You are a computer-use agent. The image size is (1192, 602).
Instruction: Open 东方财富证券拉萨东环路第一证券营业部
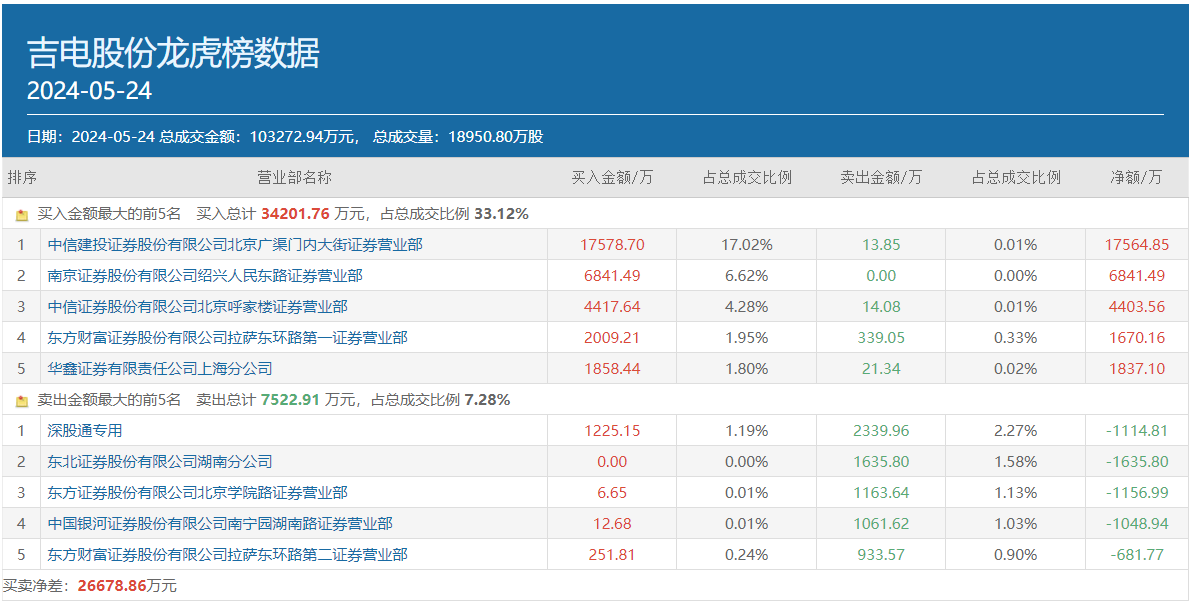pos(227,338)
